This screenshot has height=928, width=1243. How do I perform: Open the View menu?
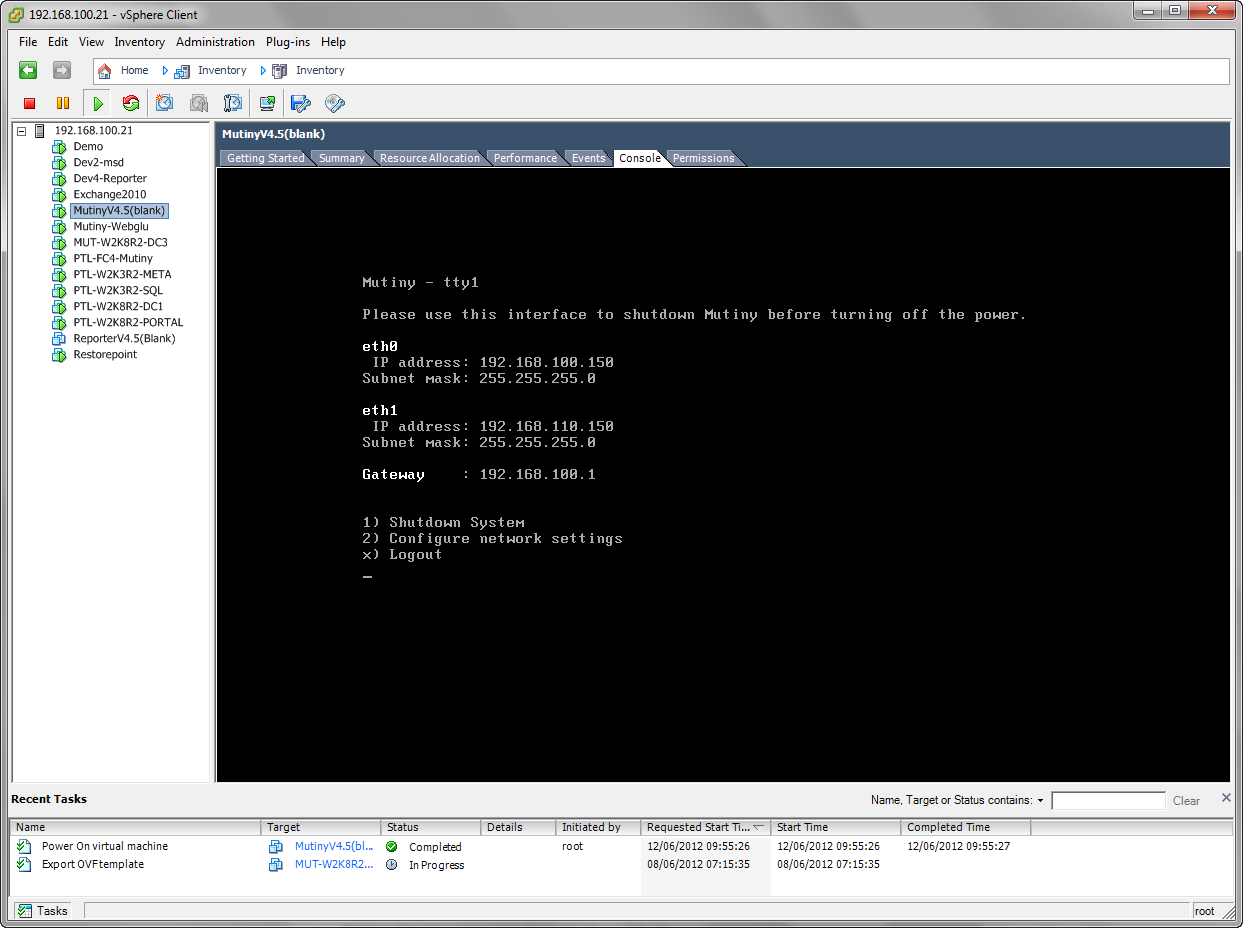point(91,42)
